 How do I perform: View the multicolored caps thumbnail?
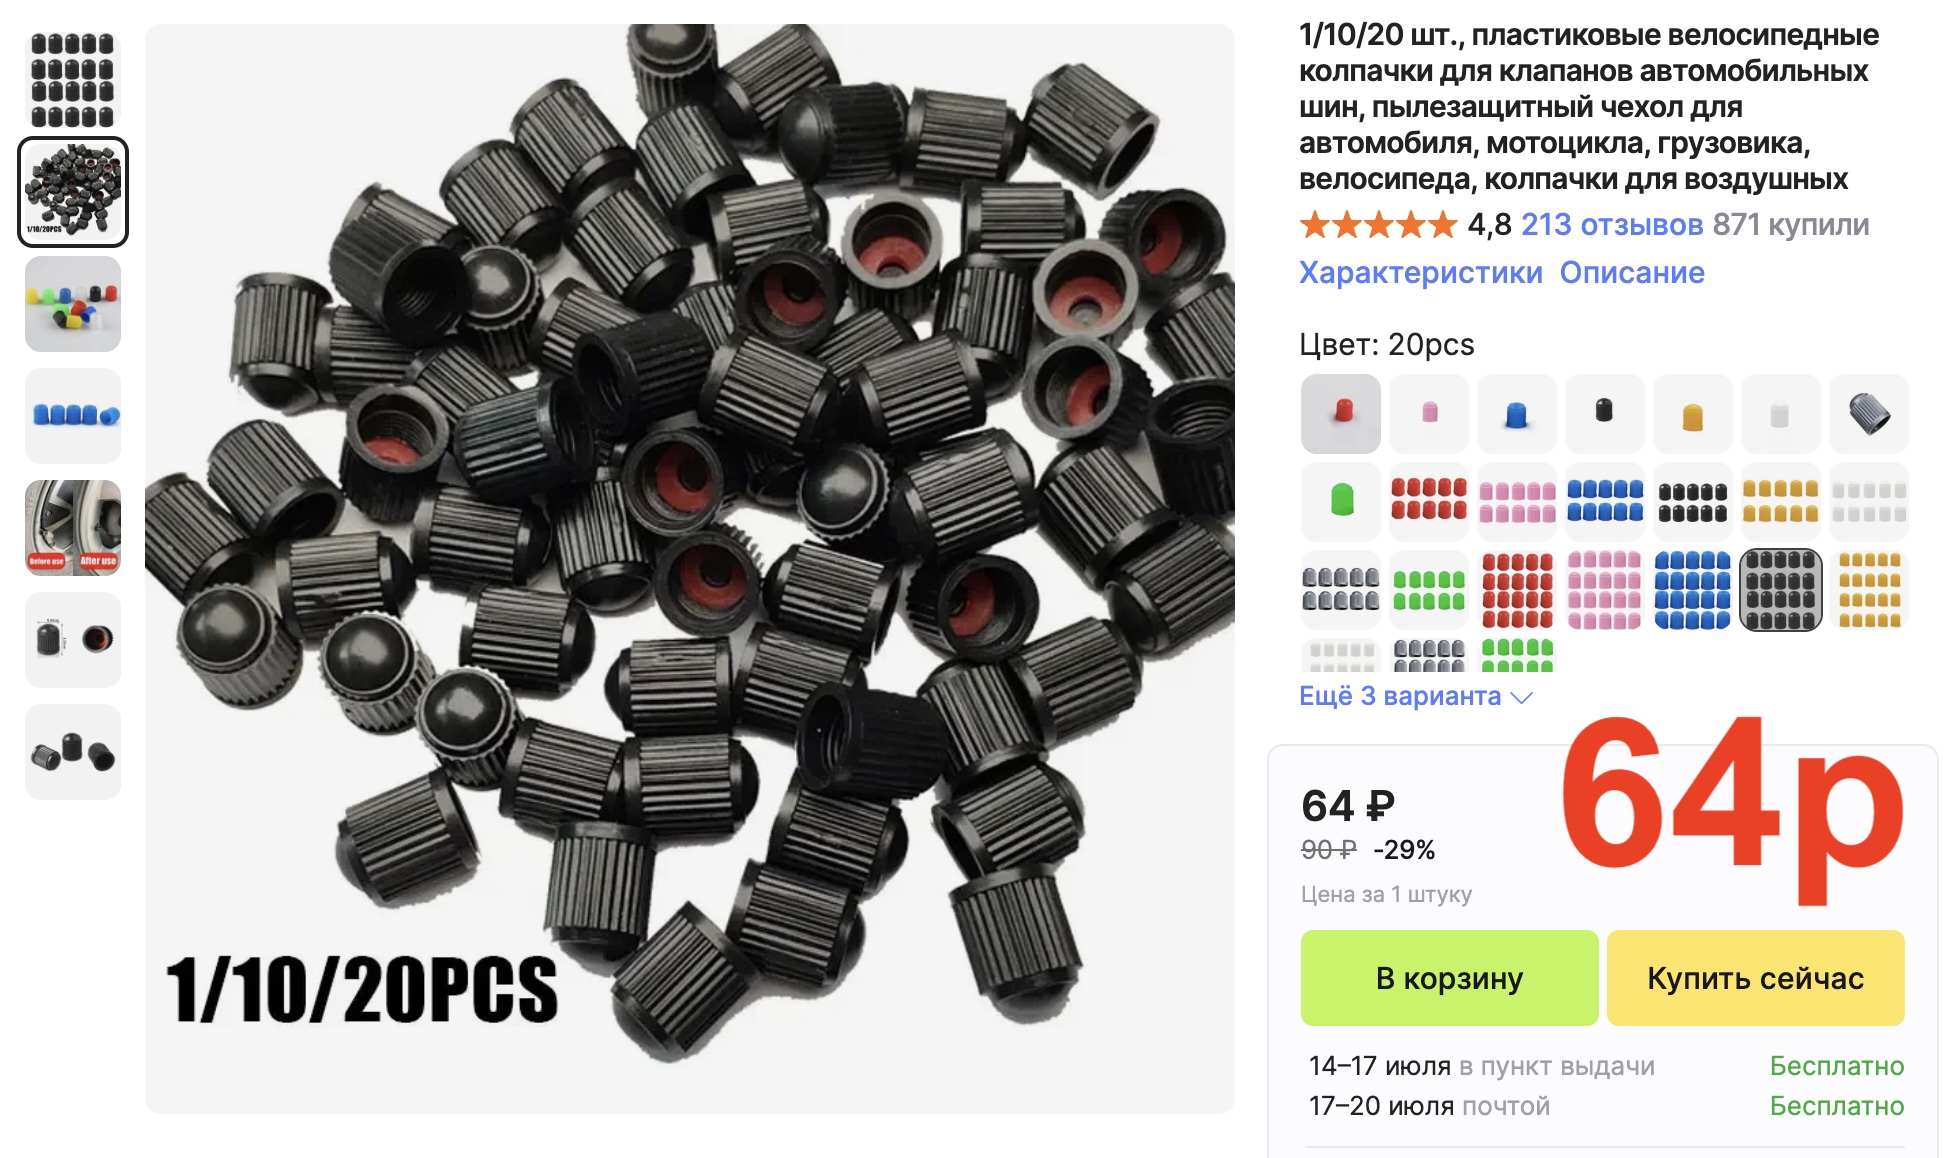click(73, 304)
